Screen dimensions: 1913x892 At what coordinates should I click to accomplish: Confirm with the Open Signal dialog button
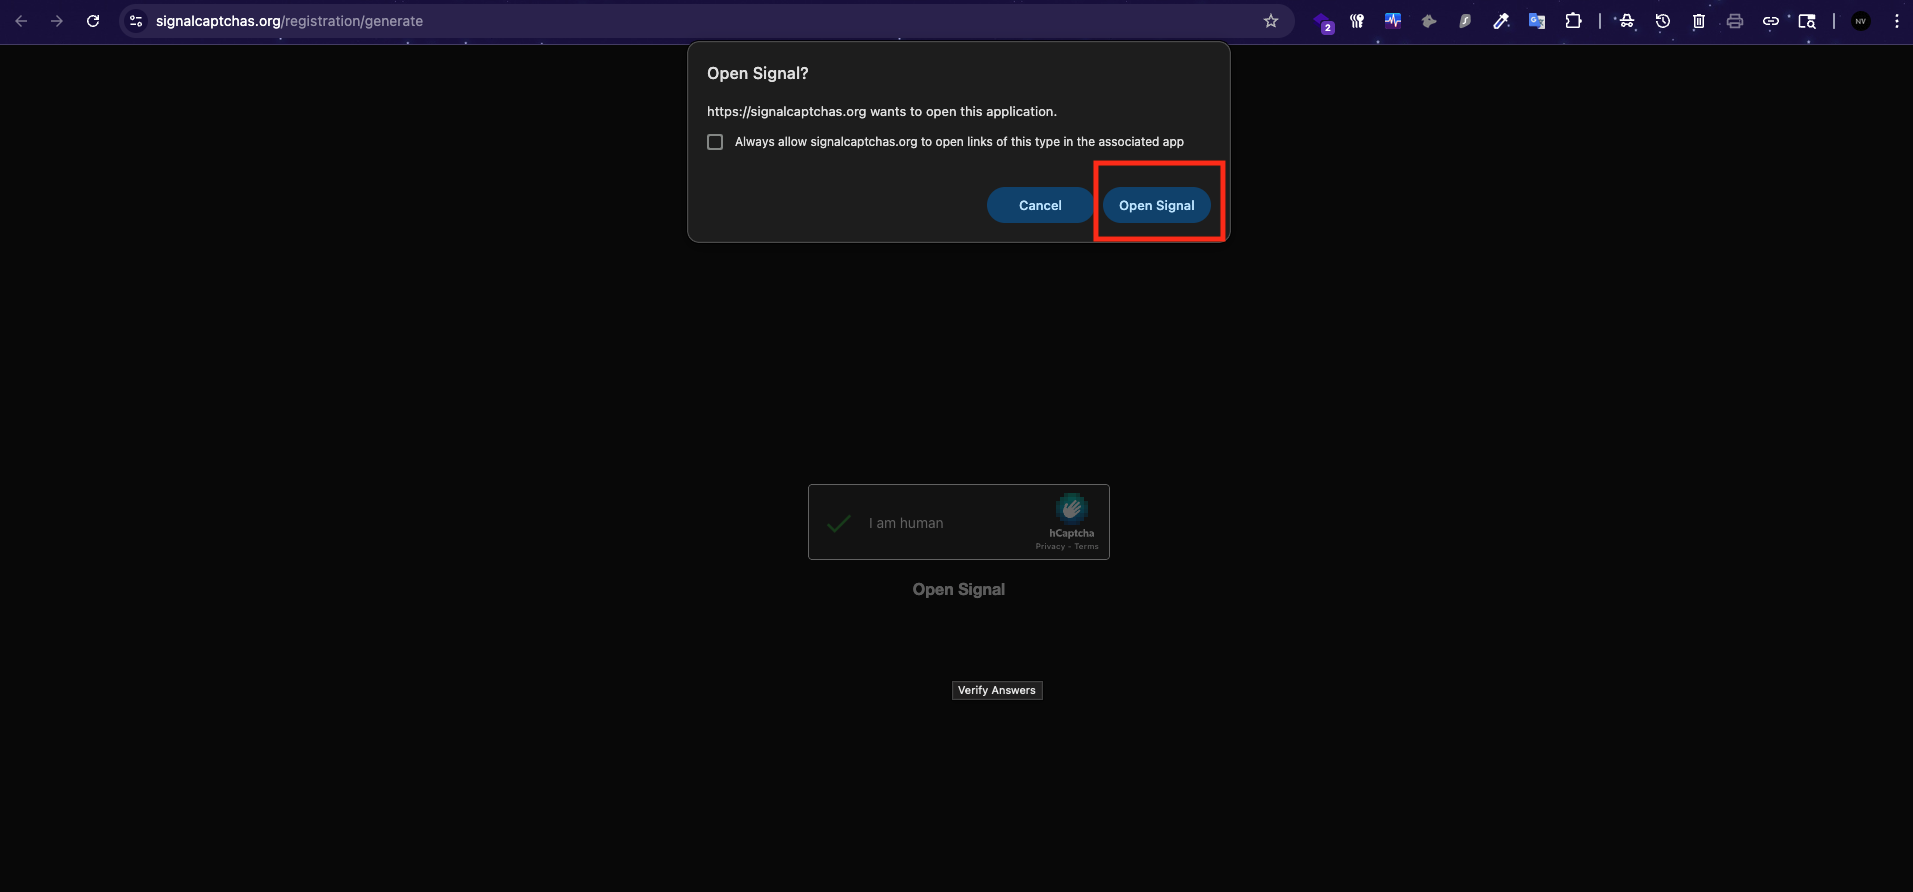(x=1156, y=205)
